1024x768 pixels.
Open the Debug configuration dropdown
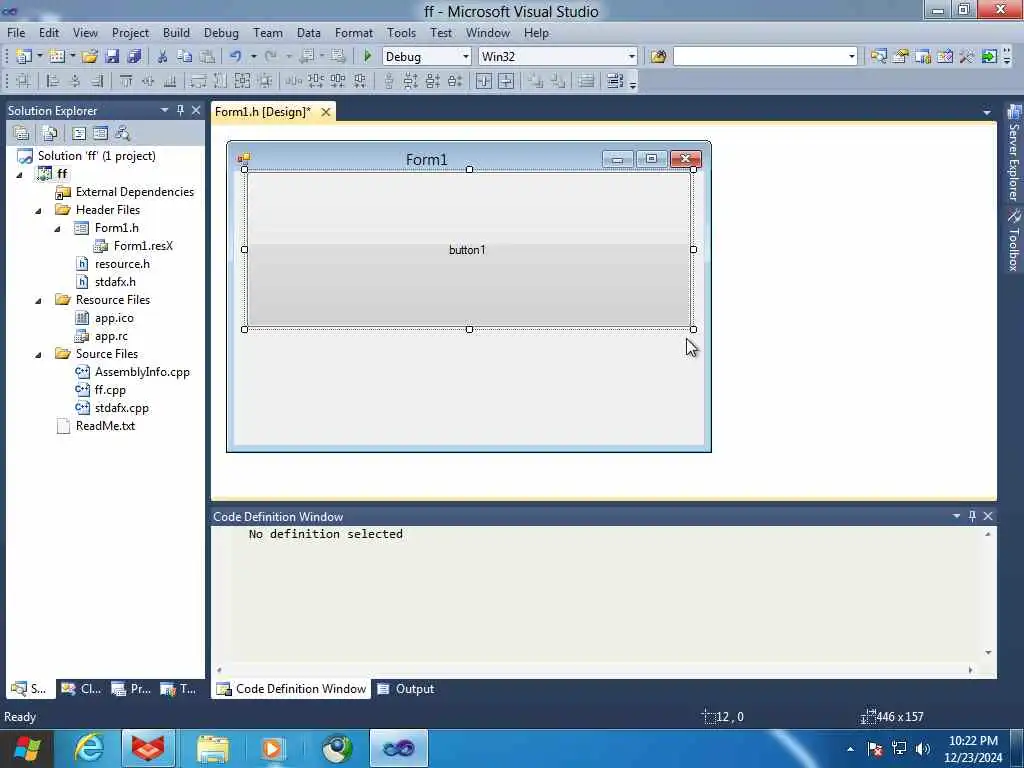tap(466, 57)
